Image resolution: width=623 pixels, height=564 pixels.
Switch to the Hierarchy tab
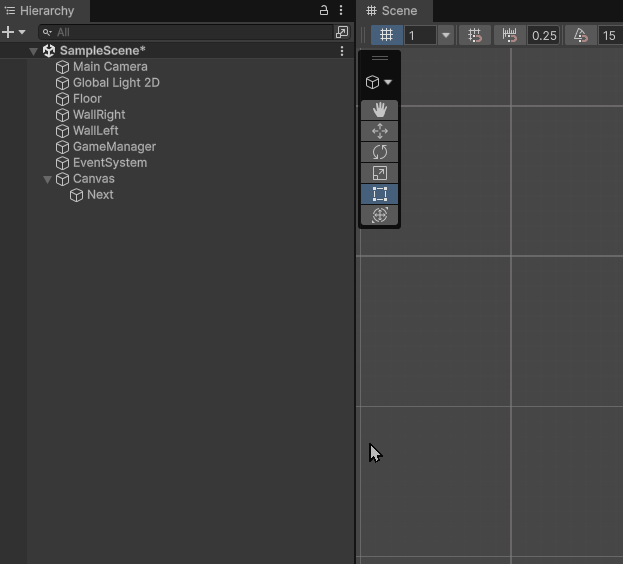44,11
